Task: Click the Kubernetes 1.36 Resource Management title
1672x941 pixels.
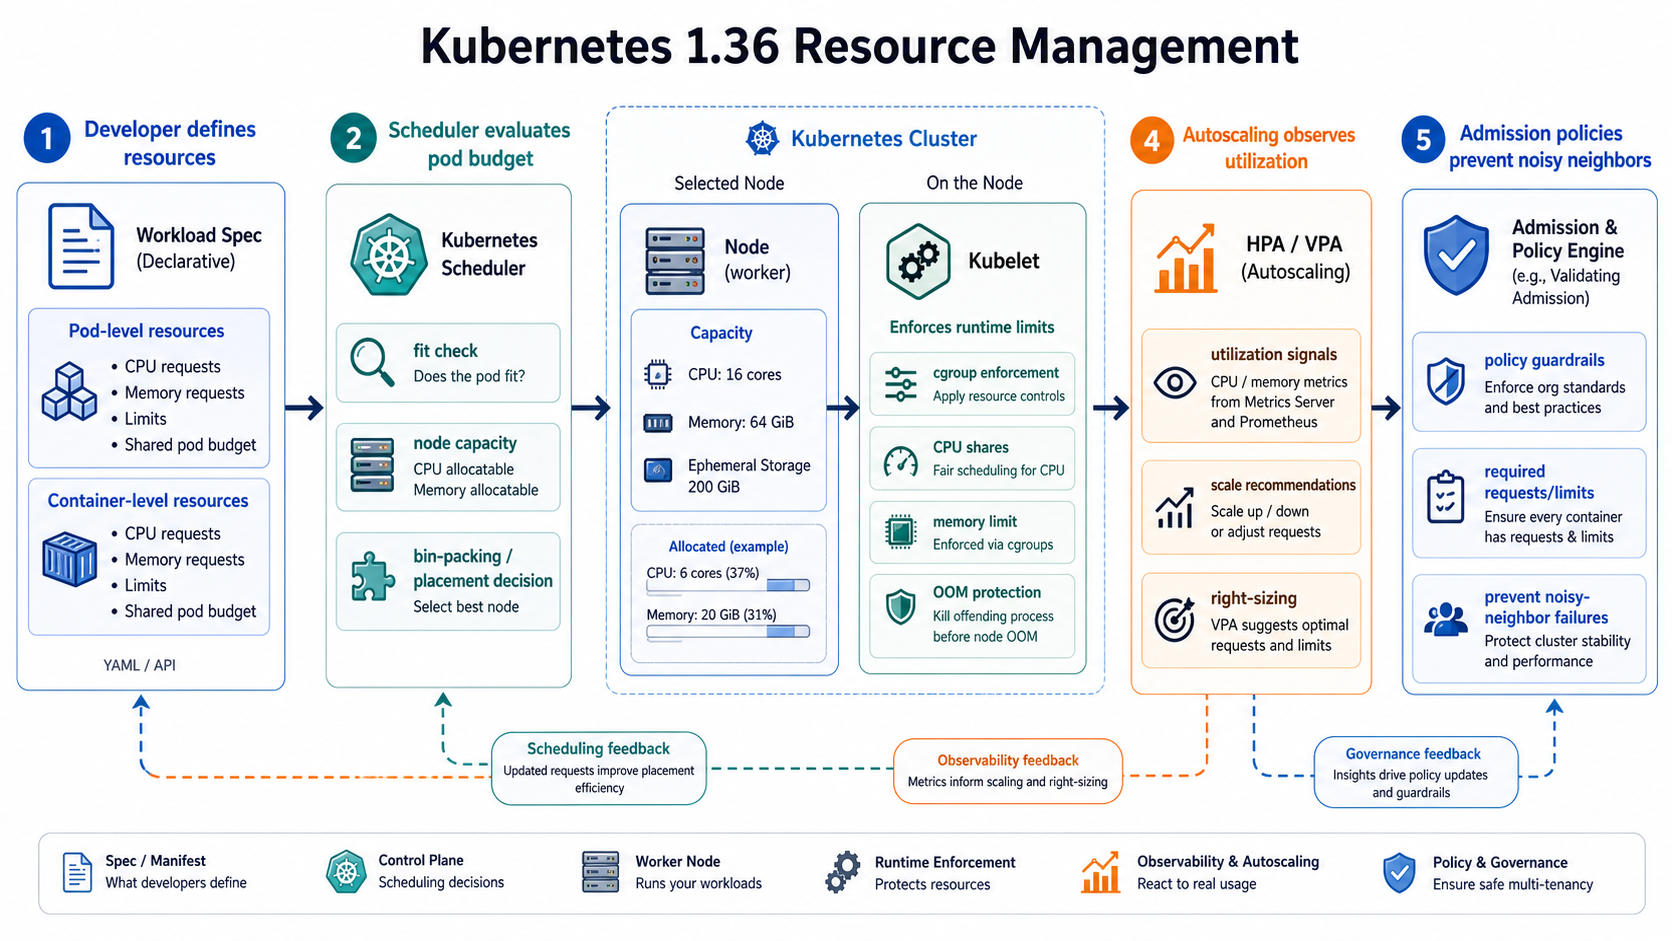Action: tap(859, 46)
